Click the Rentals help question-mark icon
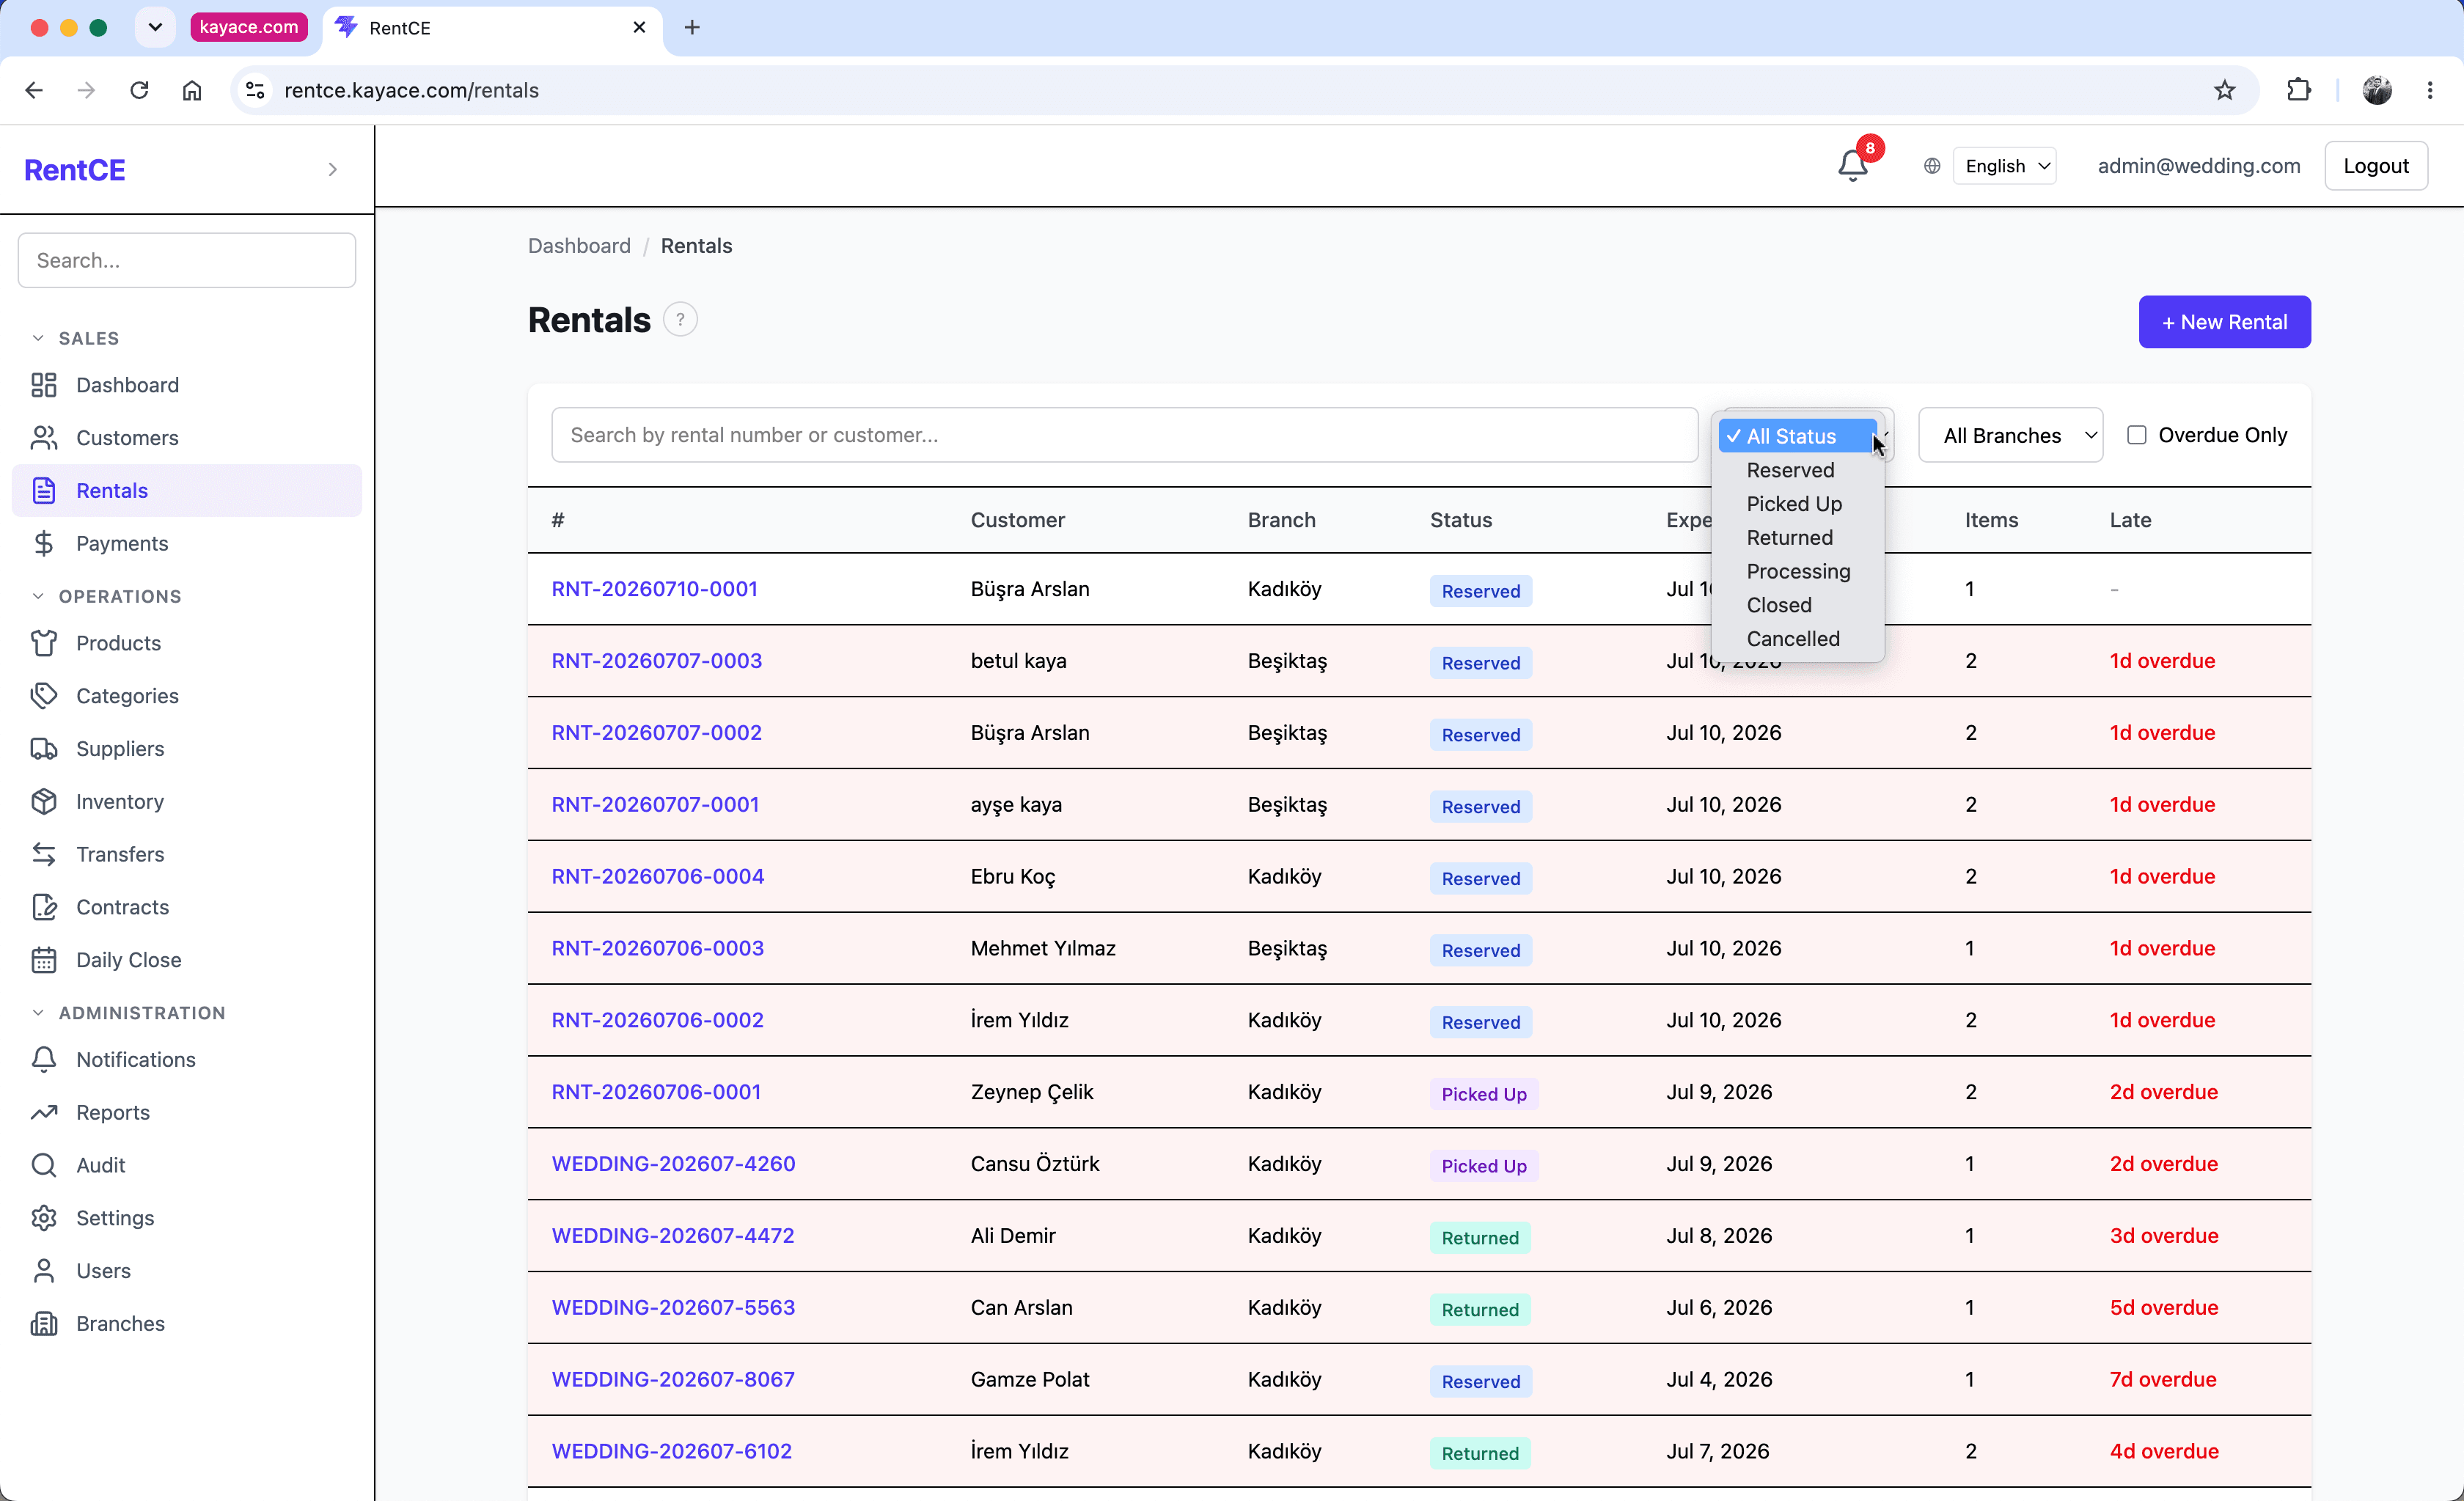The image size is (2464, 1501). pos(680,320)
